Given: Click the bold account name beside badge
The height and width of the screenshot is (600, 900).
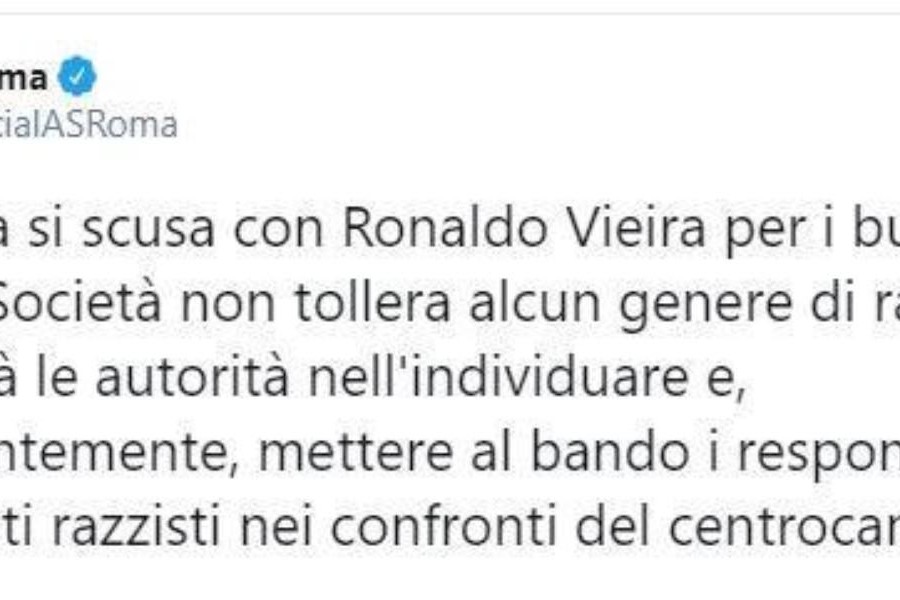Looking at the screenshot, I should (23, 78).
